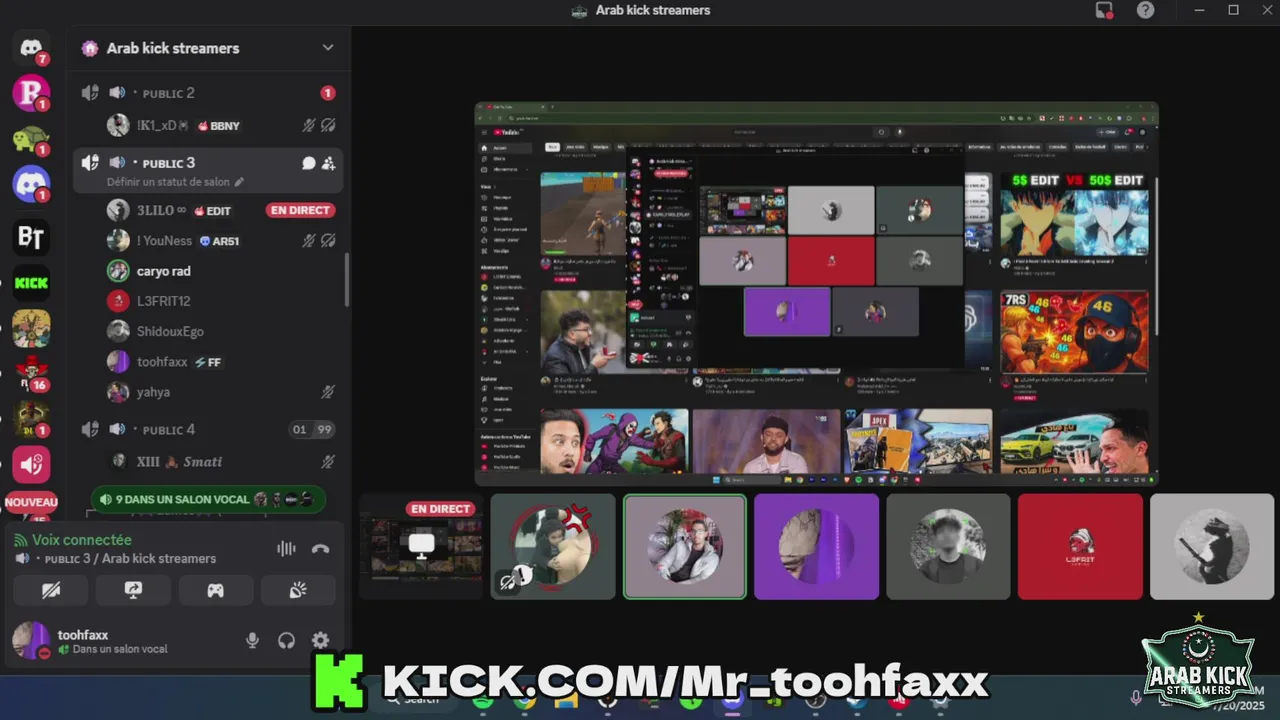Select the angry-emoji avatar participant tile
This screenshot has width=1280, height=720.
pyautogui.click(x=553, y=546)
